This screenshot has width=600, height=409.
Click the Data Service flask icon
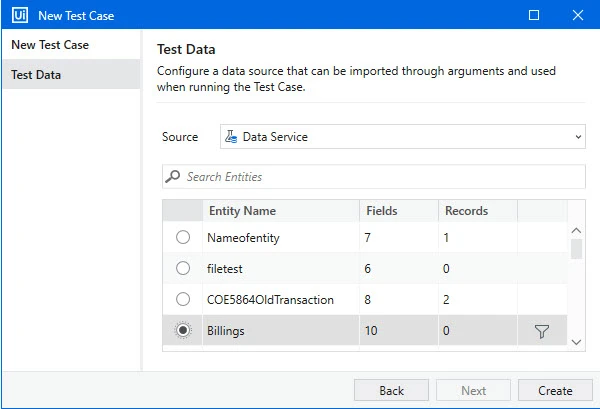click(231, 137)
